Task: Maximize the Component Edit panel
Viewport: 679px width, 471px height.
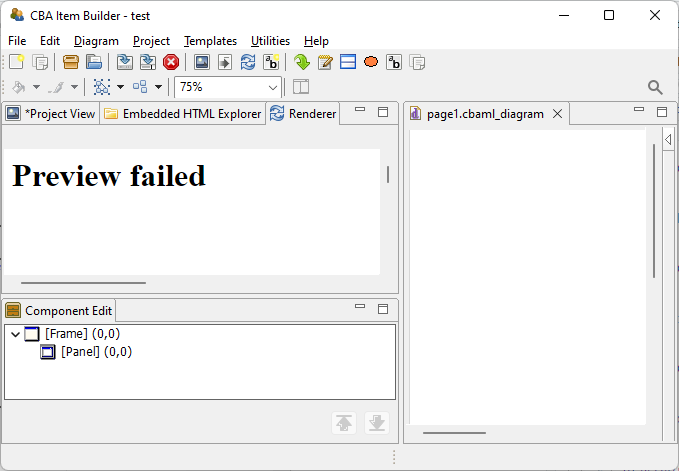Action: pos(383,310)
